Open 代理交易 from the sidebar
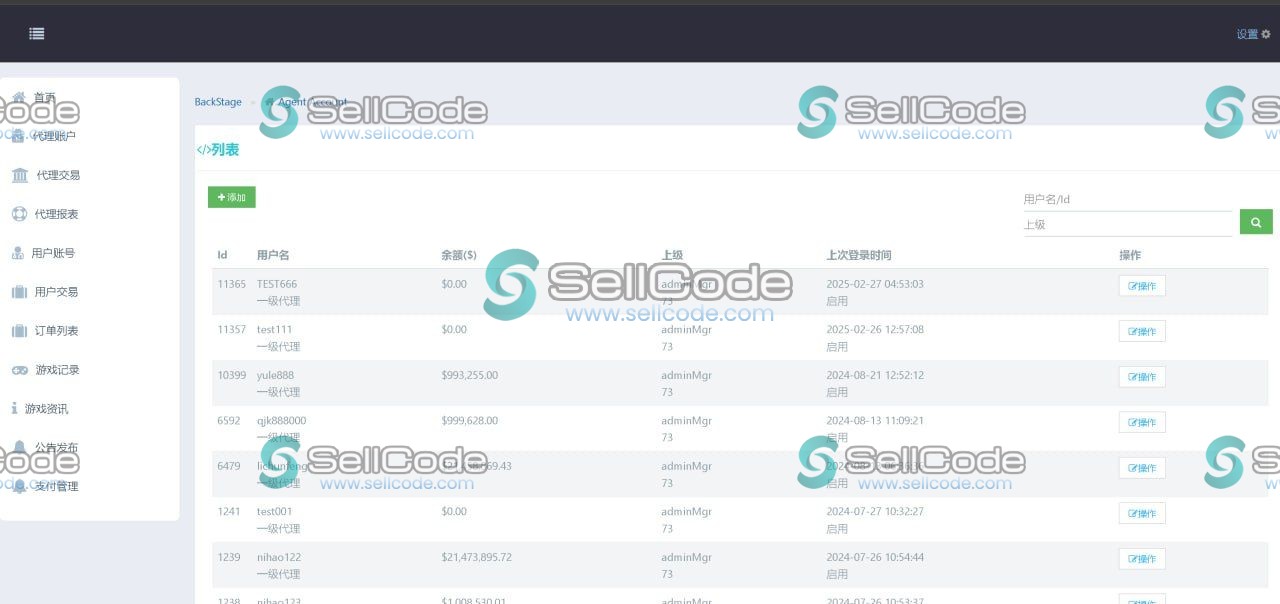This screenshot has height=604, width=1280. (x=57, y=175)
